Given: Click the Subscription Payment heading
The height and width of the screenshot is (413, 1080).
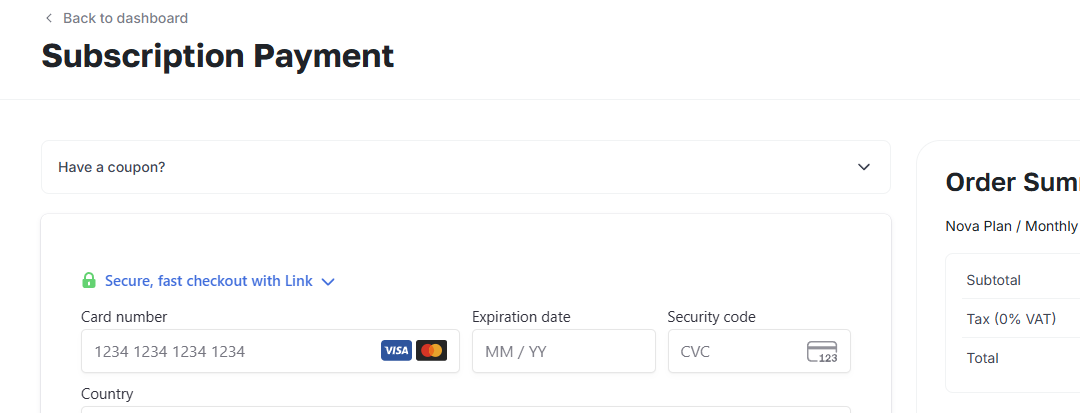Looking at the screenshot, I should click(x=218, y=56).
